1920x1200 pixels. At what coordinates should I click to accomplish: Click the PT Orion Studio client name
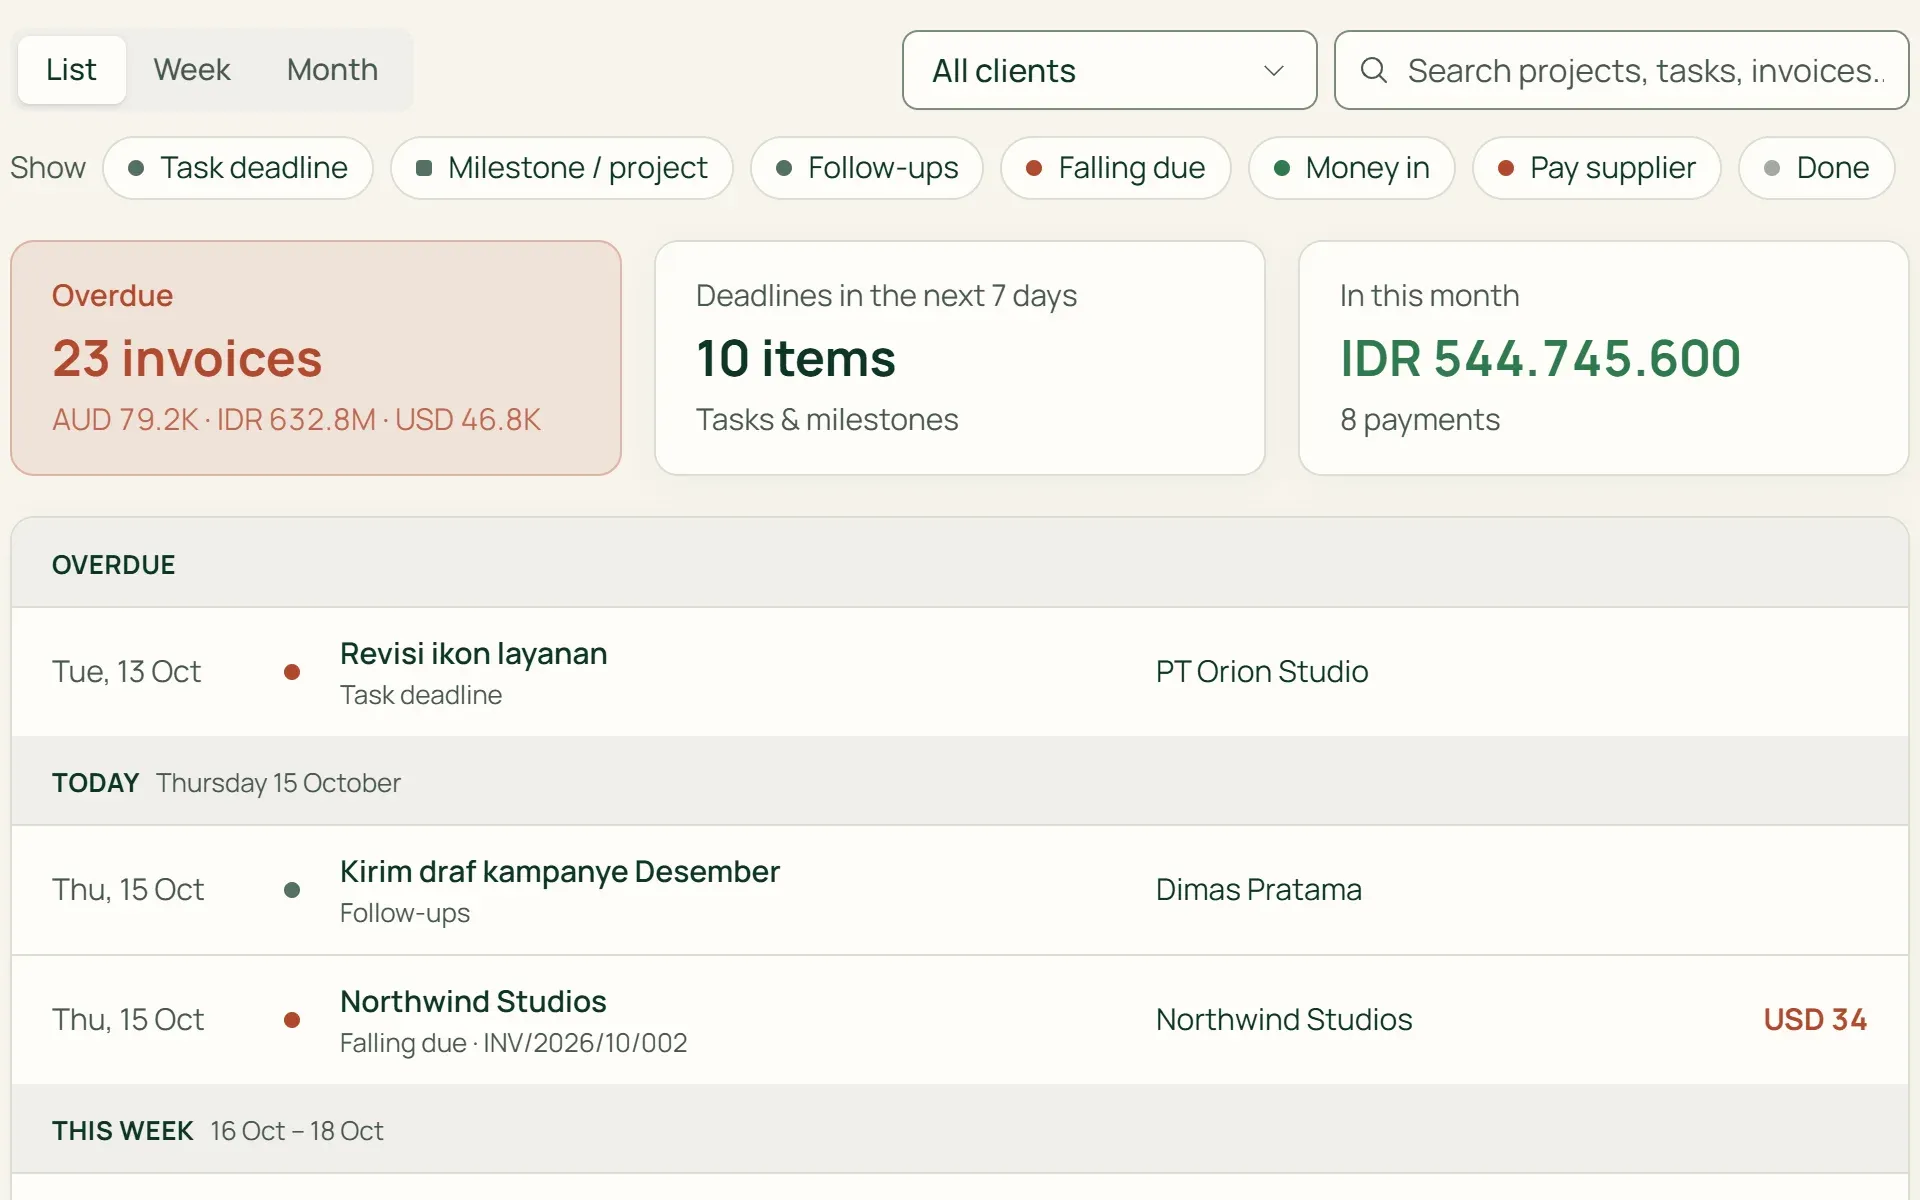click(x=1262, y=672)
